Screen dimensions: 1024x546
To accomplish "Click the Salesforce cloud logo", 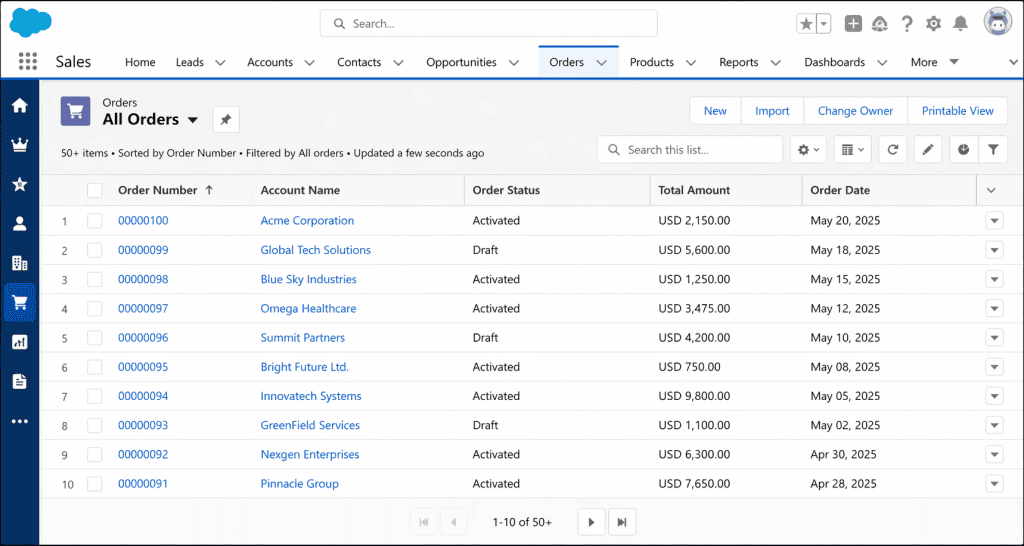I will [x=30, y=22].
